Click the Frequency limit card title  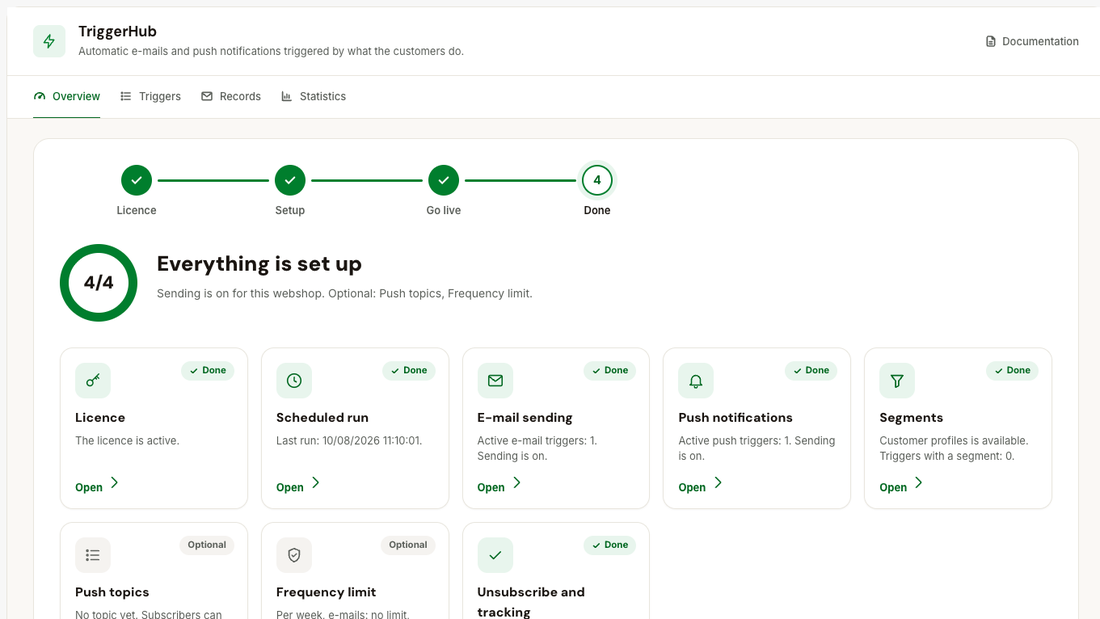326,592
